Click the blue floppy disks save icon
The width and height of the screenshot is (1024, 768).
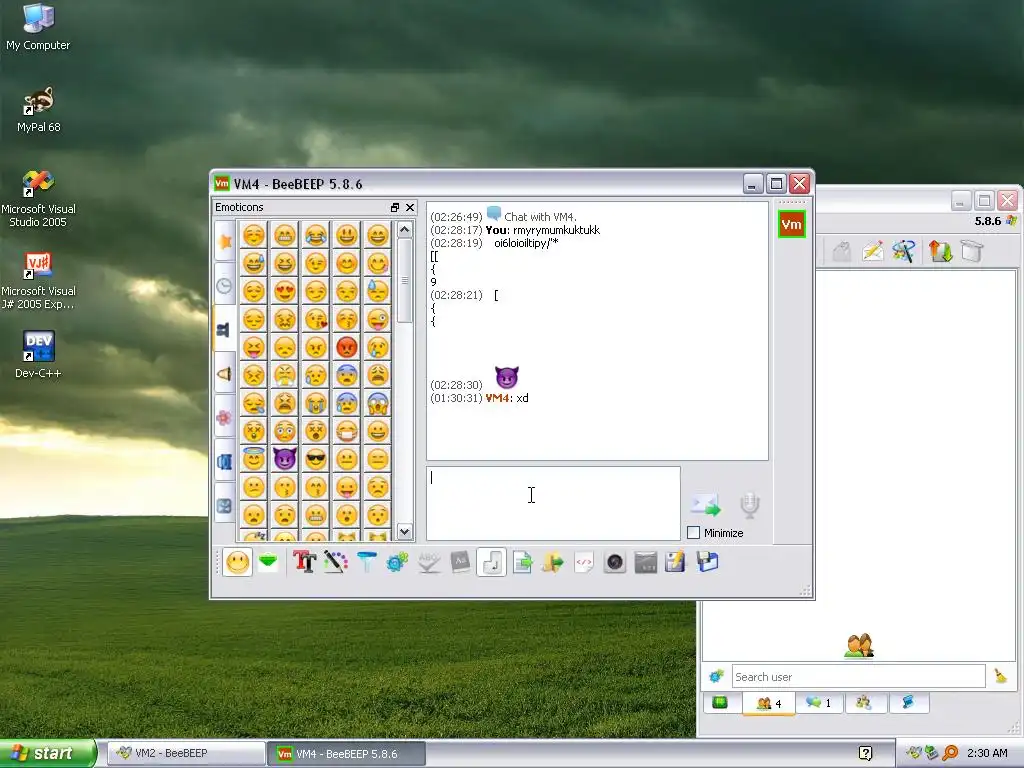pyautogui.click(x=707, y=562)
